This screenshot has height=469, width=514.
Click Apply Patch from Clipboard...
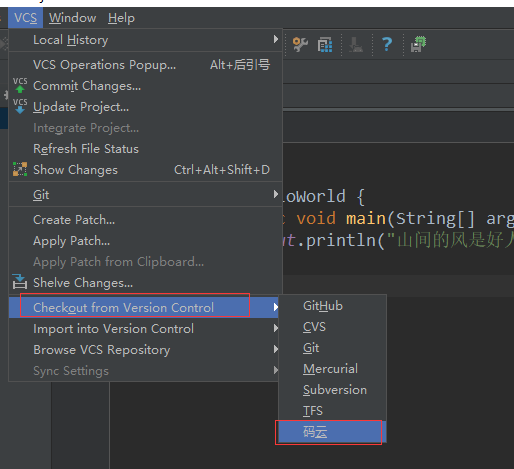pos(145,262)
